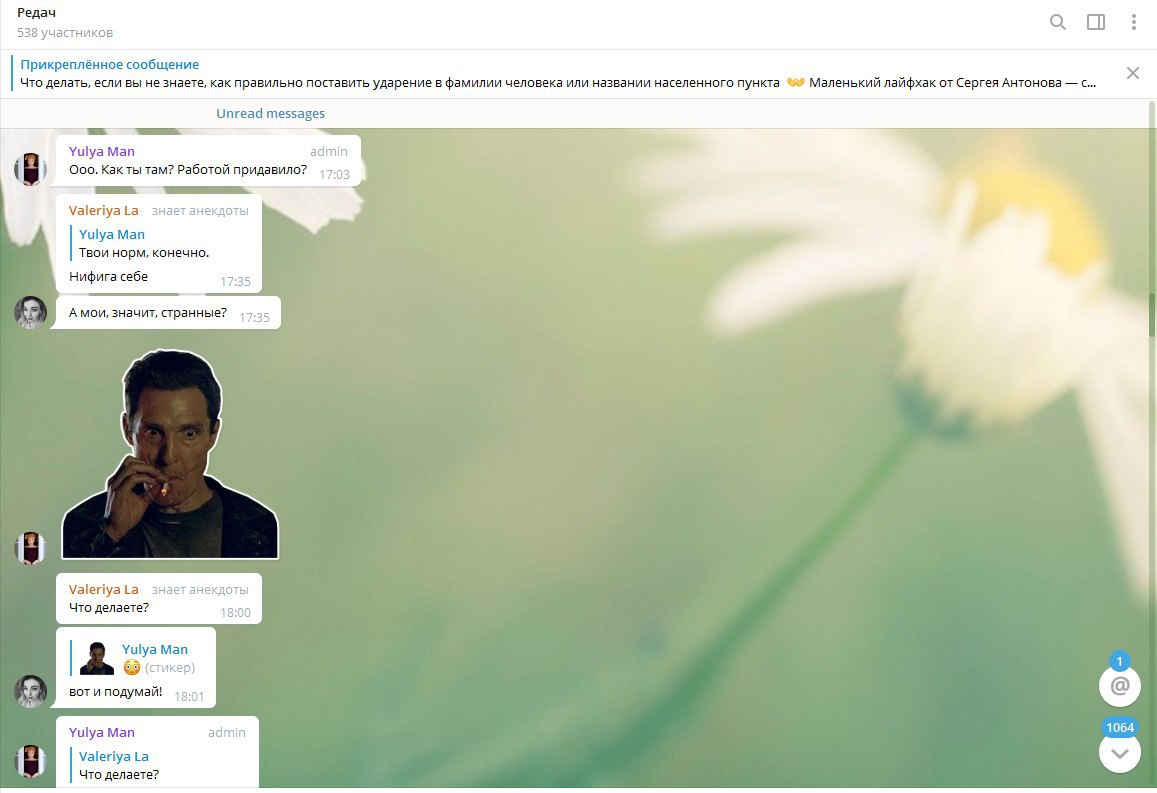The width and height of the screenshot is (1157, 793).
Task: Click the smoking man sticker
Action: point(170,454)
